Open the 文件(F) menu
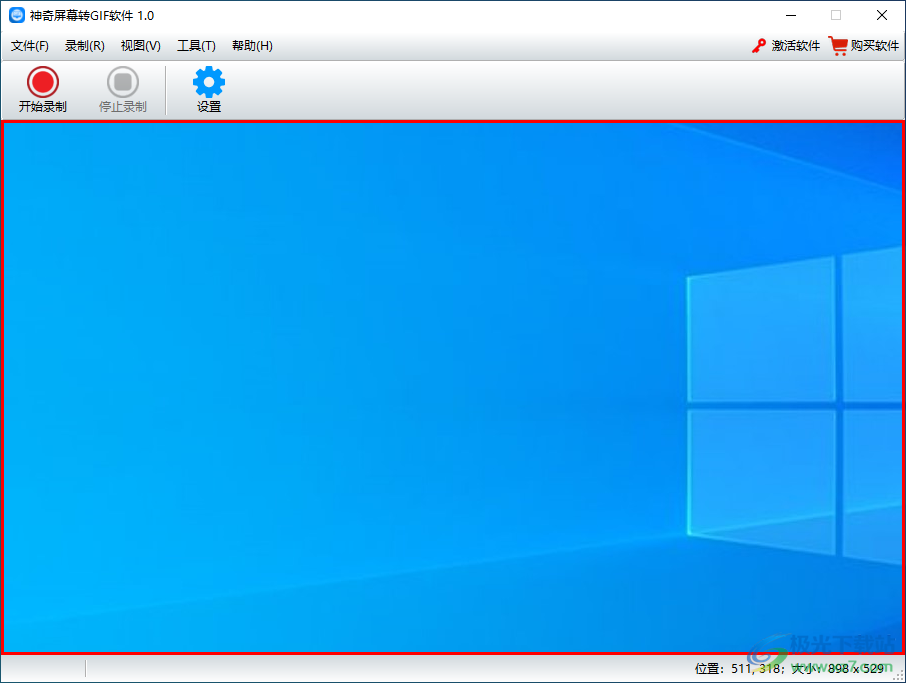 coord(30,46)
